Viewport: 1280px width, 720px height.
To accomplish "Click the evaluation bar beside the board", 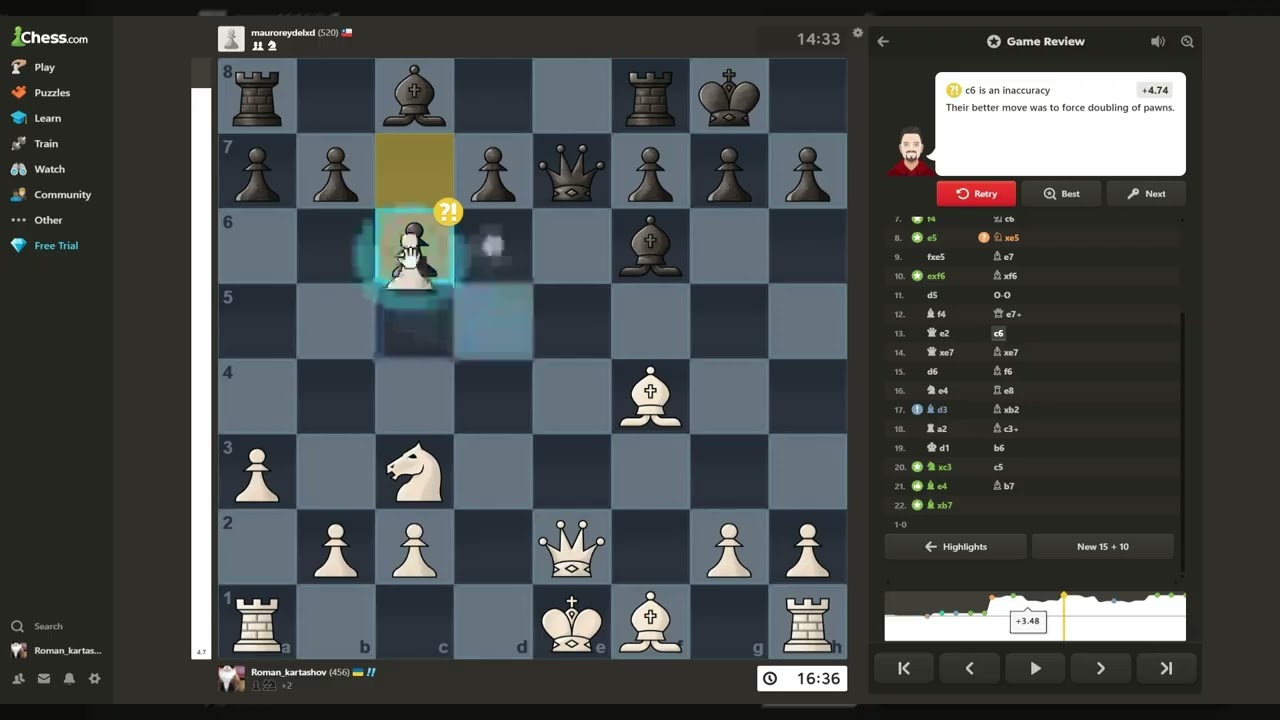I will coord(201,359).
